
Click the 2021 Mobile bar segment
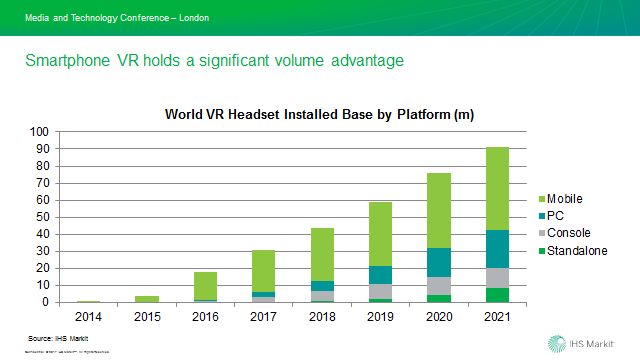(x=497, y=189)
